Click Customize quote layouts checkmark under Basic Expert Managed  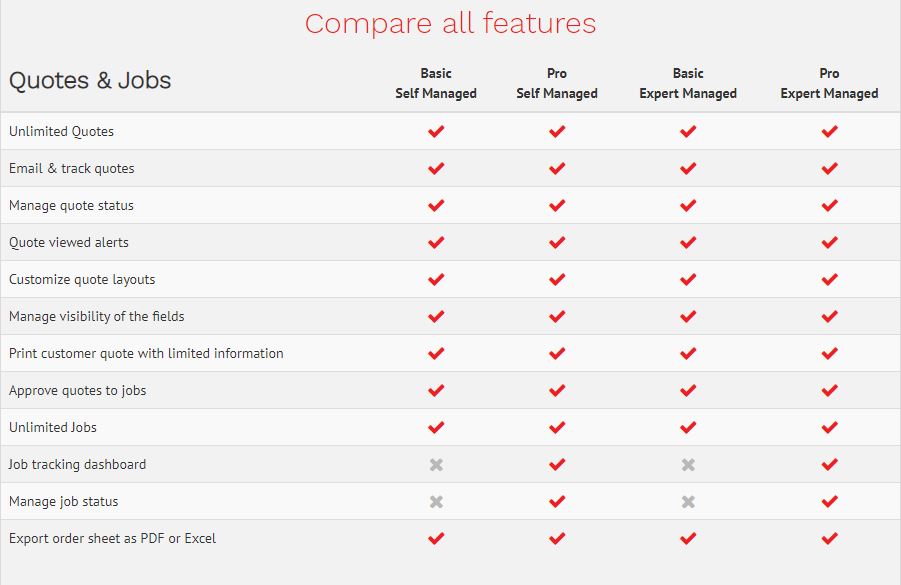click(x=688, y=279)
